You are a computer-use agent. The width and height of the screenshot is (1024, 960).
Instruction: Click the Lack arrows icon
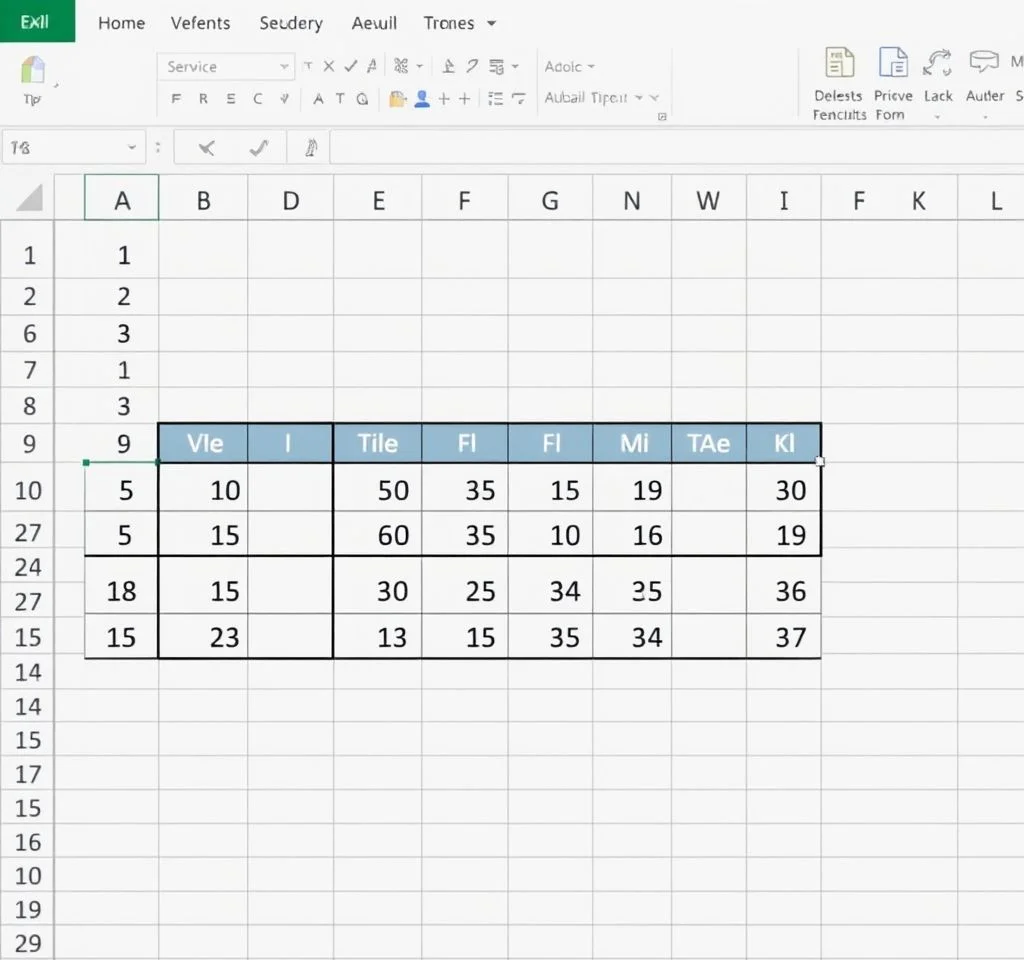[938, 63]
